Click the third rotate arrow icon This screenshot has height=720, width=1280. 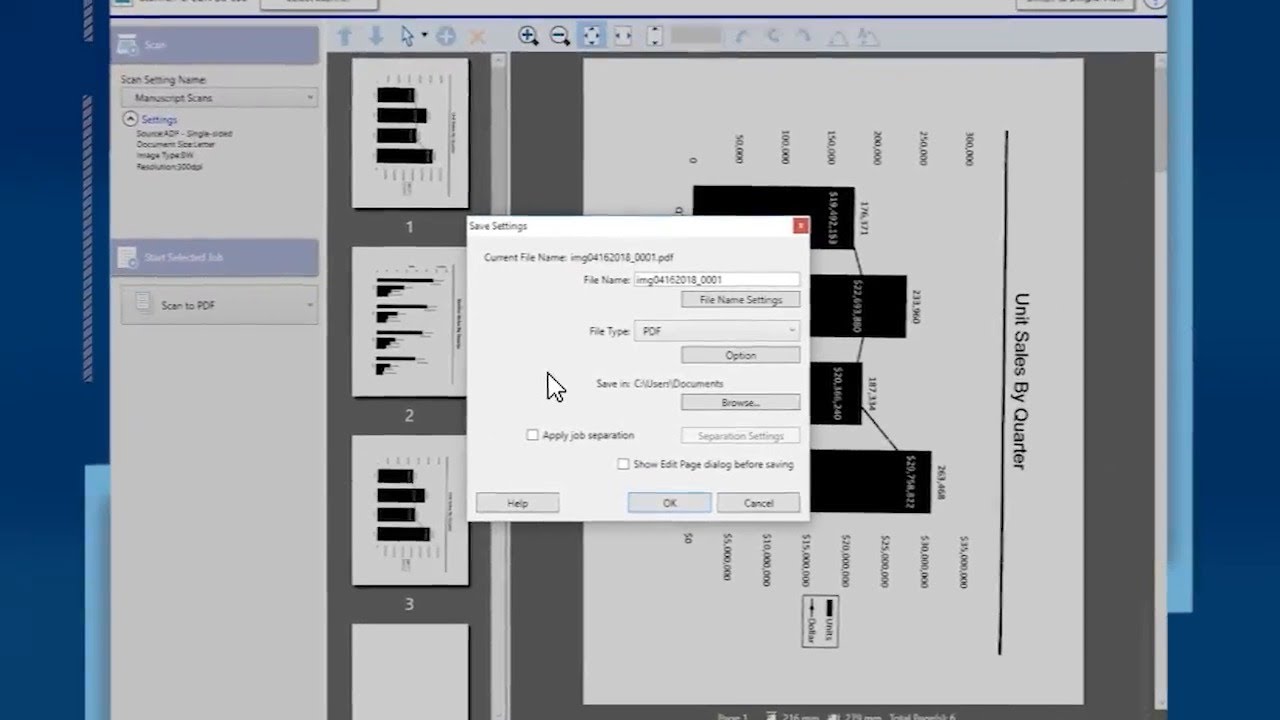pos(804,37)
